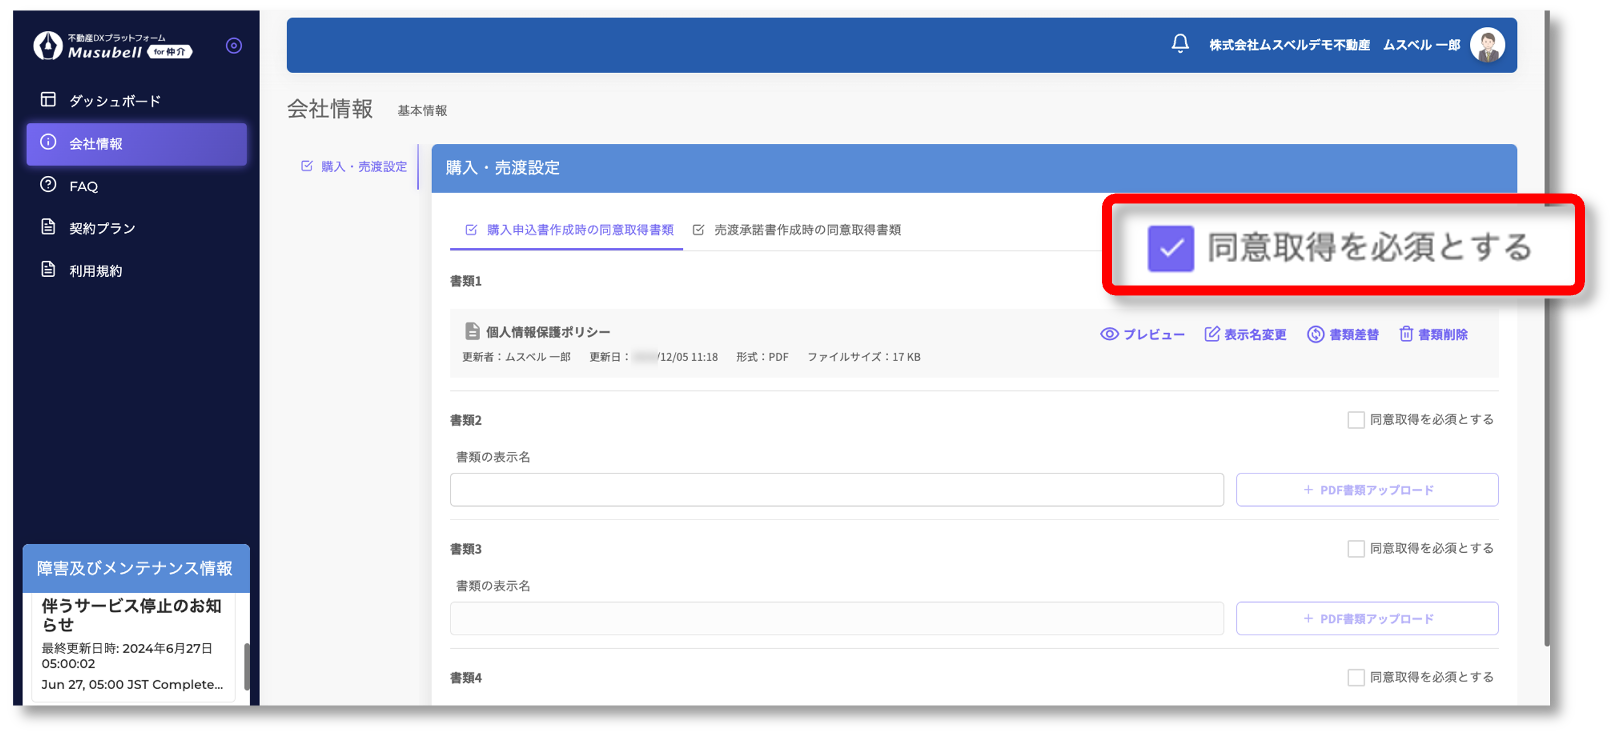The height and width of the screenshot is (737, 1617).
Task: Open FAQ from the sidebar
Action: click(83, 186)
